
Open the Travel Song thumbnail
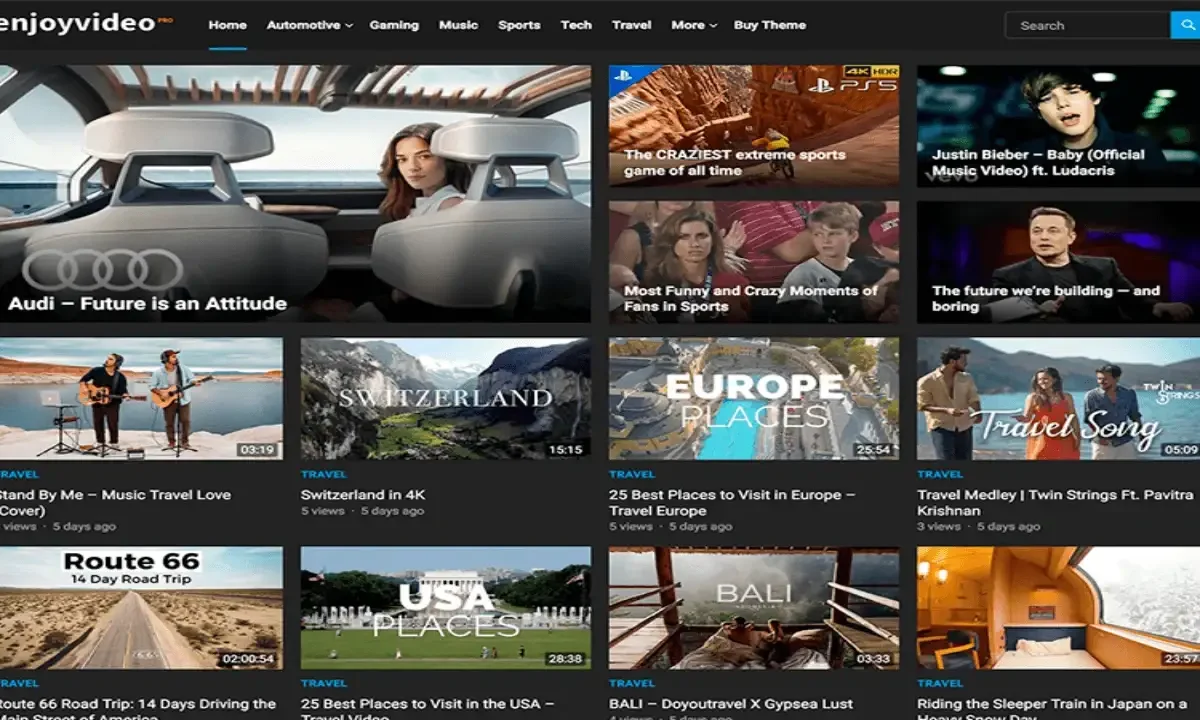pyautogui.click(x=1058, y=398)
